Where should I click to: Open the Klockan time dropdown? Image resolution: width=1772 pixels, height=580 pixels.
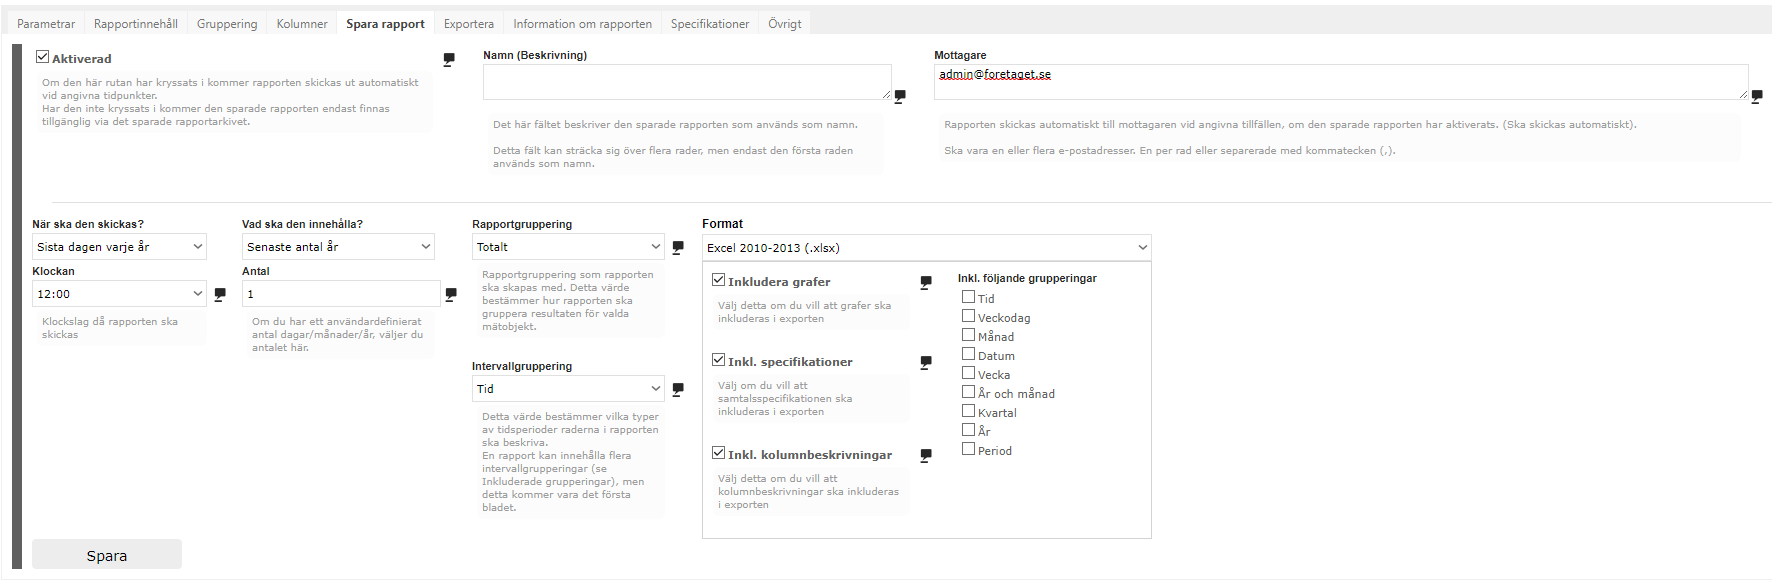click(x=120, y=294)
